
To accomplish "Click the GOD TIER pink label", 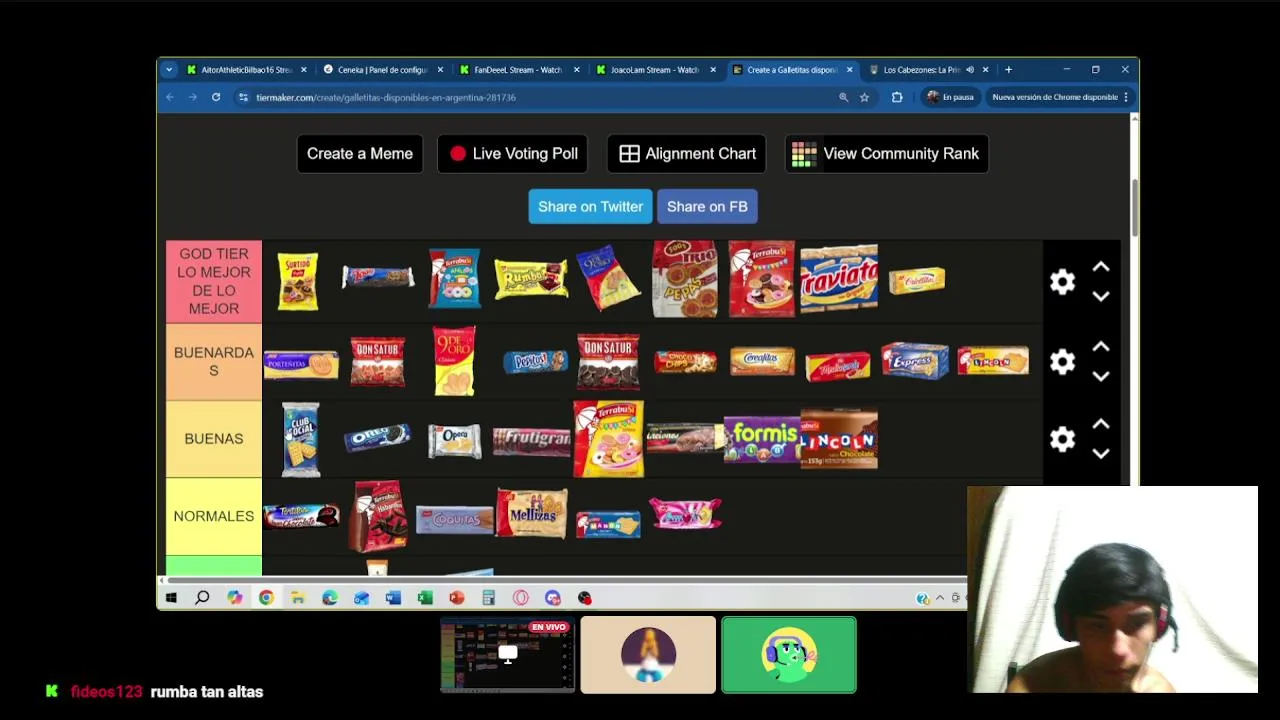I will coord(214,281).
